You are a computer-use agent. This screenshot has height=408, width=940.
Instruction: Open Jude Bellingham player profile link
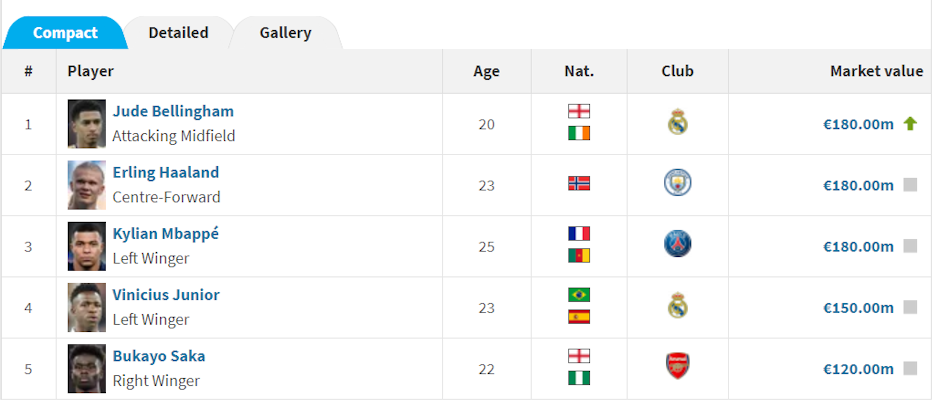pos(173,111)
